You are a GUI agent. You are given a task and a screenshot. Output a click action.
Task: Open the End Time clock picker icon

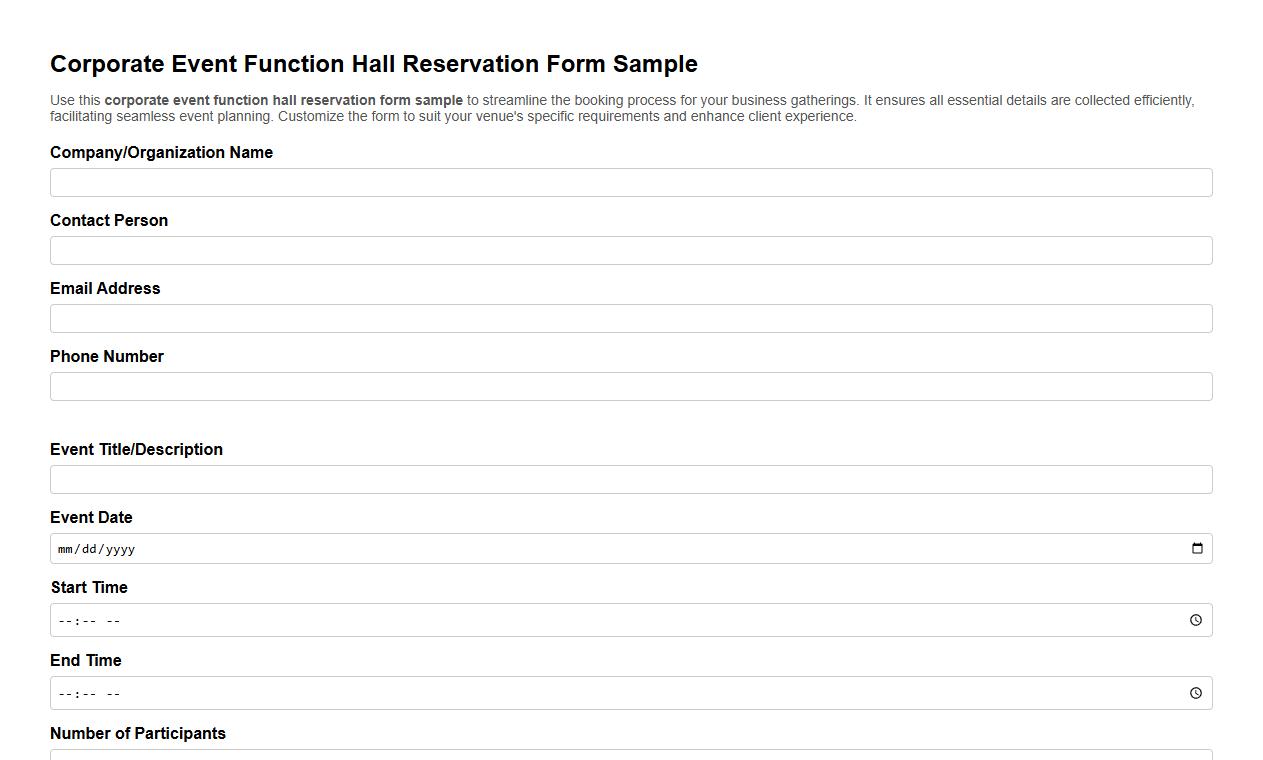[1196, 692]
